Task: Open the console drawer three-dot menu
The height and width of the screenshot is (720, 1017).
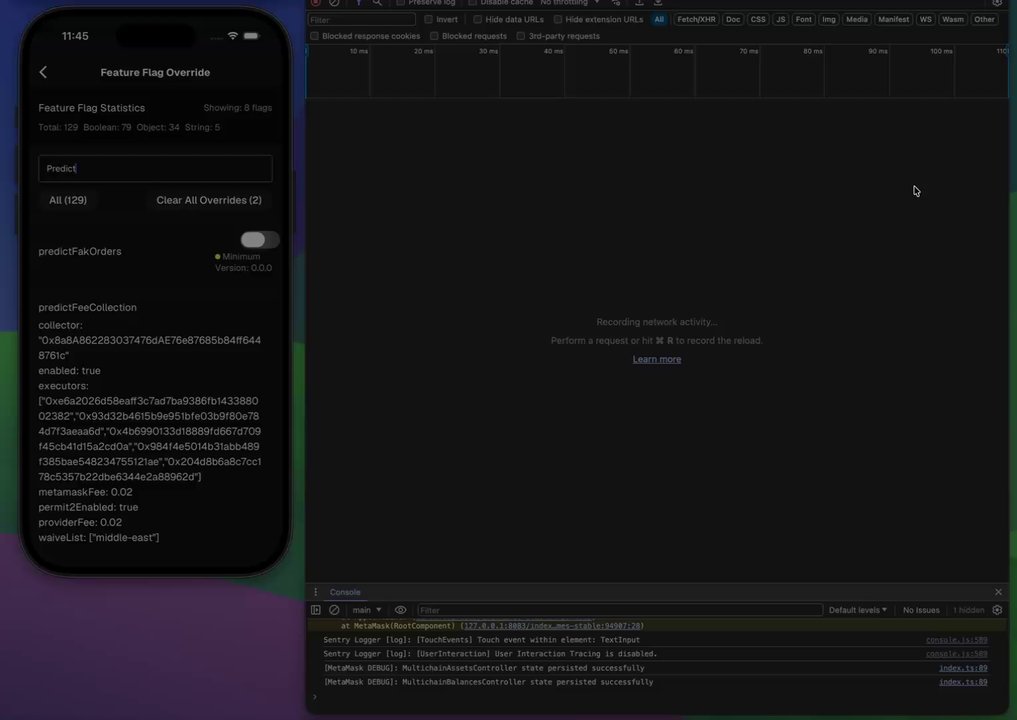Action: [315, 592]
